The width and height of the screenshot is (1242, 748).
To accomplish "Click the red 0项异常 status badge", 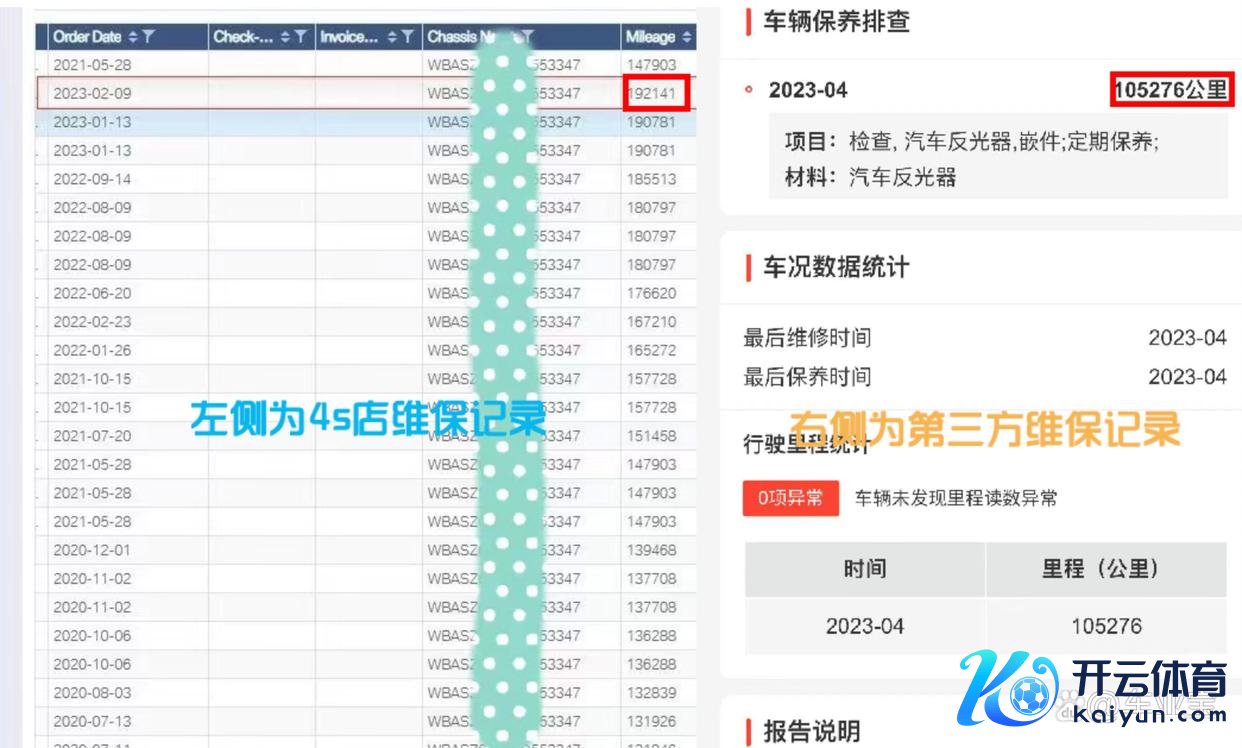I will click(790, 498).
